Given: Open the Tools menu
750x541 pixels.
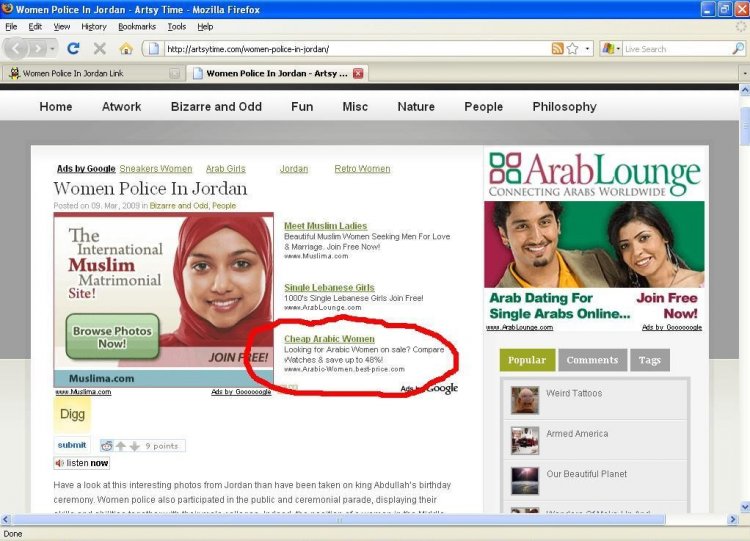Looking at the screenshot, I should (x=176, y=27).
